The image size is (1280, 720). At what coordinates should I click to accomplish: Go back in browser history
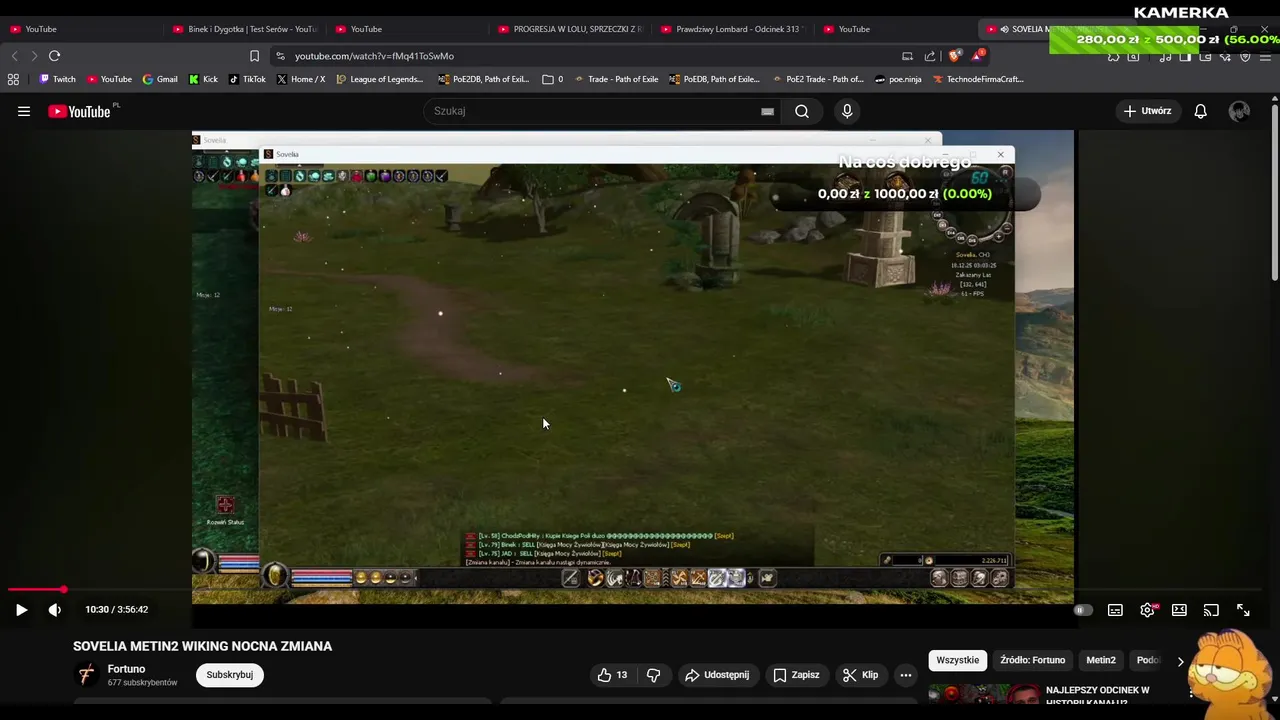point(14,56)
